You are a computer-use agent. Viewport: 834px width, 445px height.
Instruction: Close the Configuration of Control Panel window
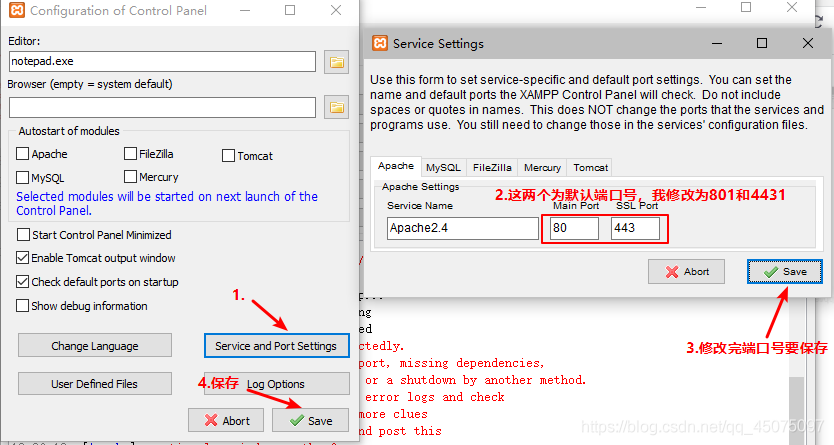[336, 10]
